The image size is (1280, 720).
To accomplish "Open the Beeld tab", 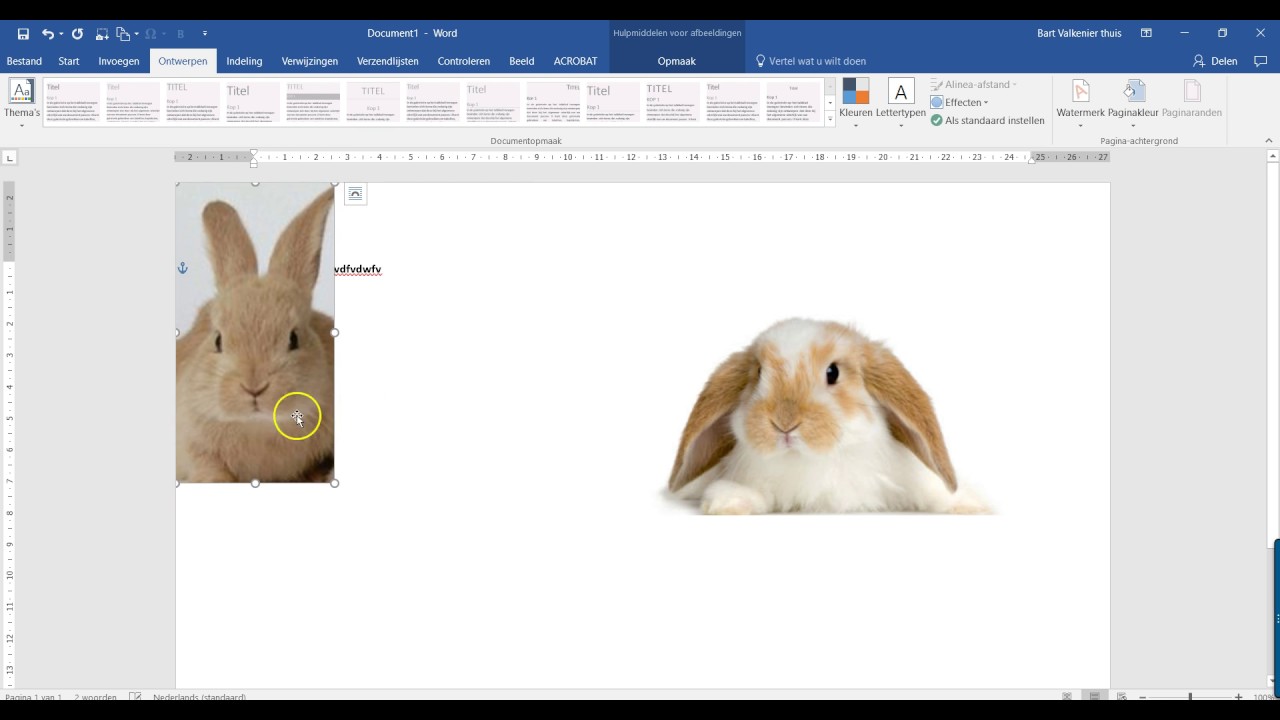I will (522, 61).
